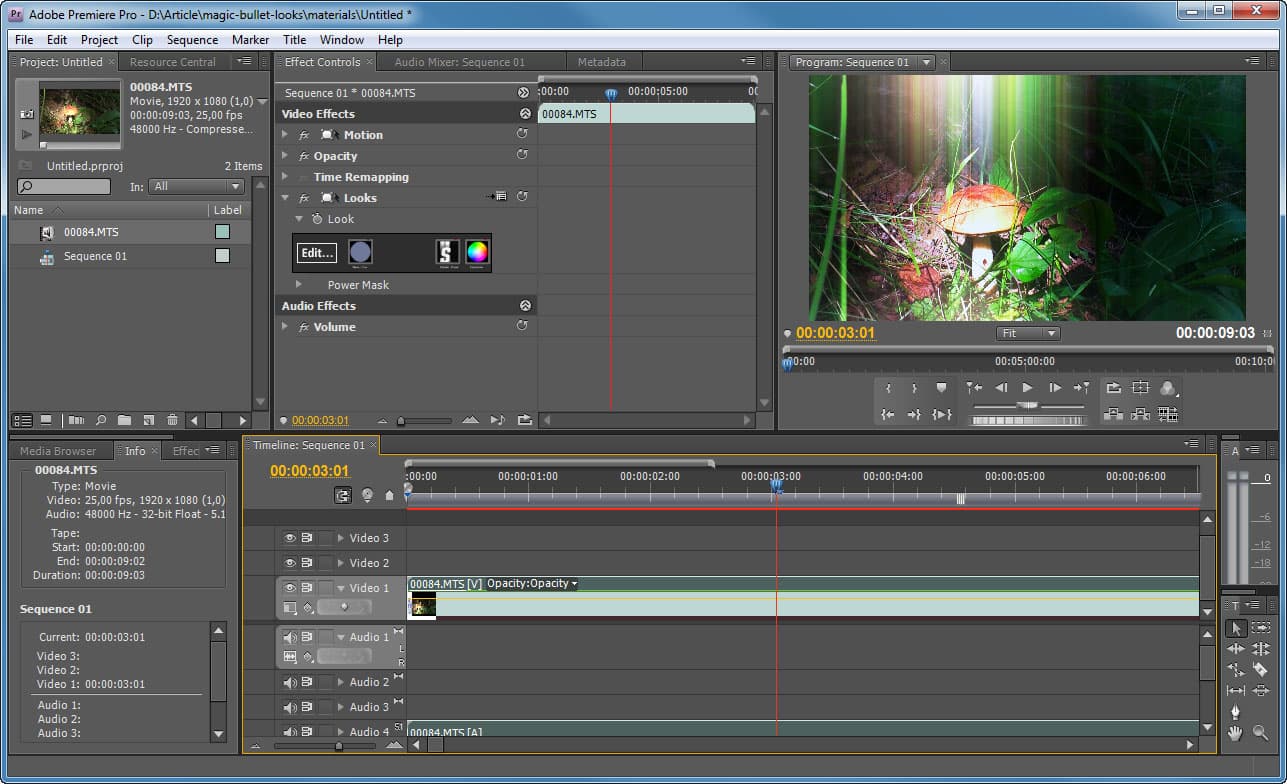
Task: Expand the Motion effect properties
Action: [285, 135]
